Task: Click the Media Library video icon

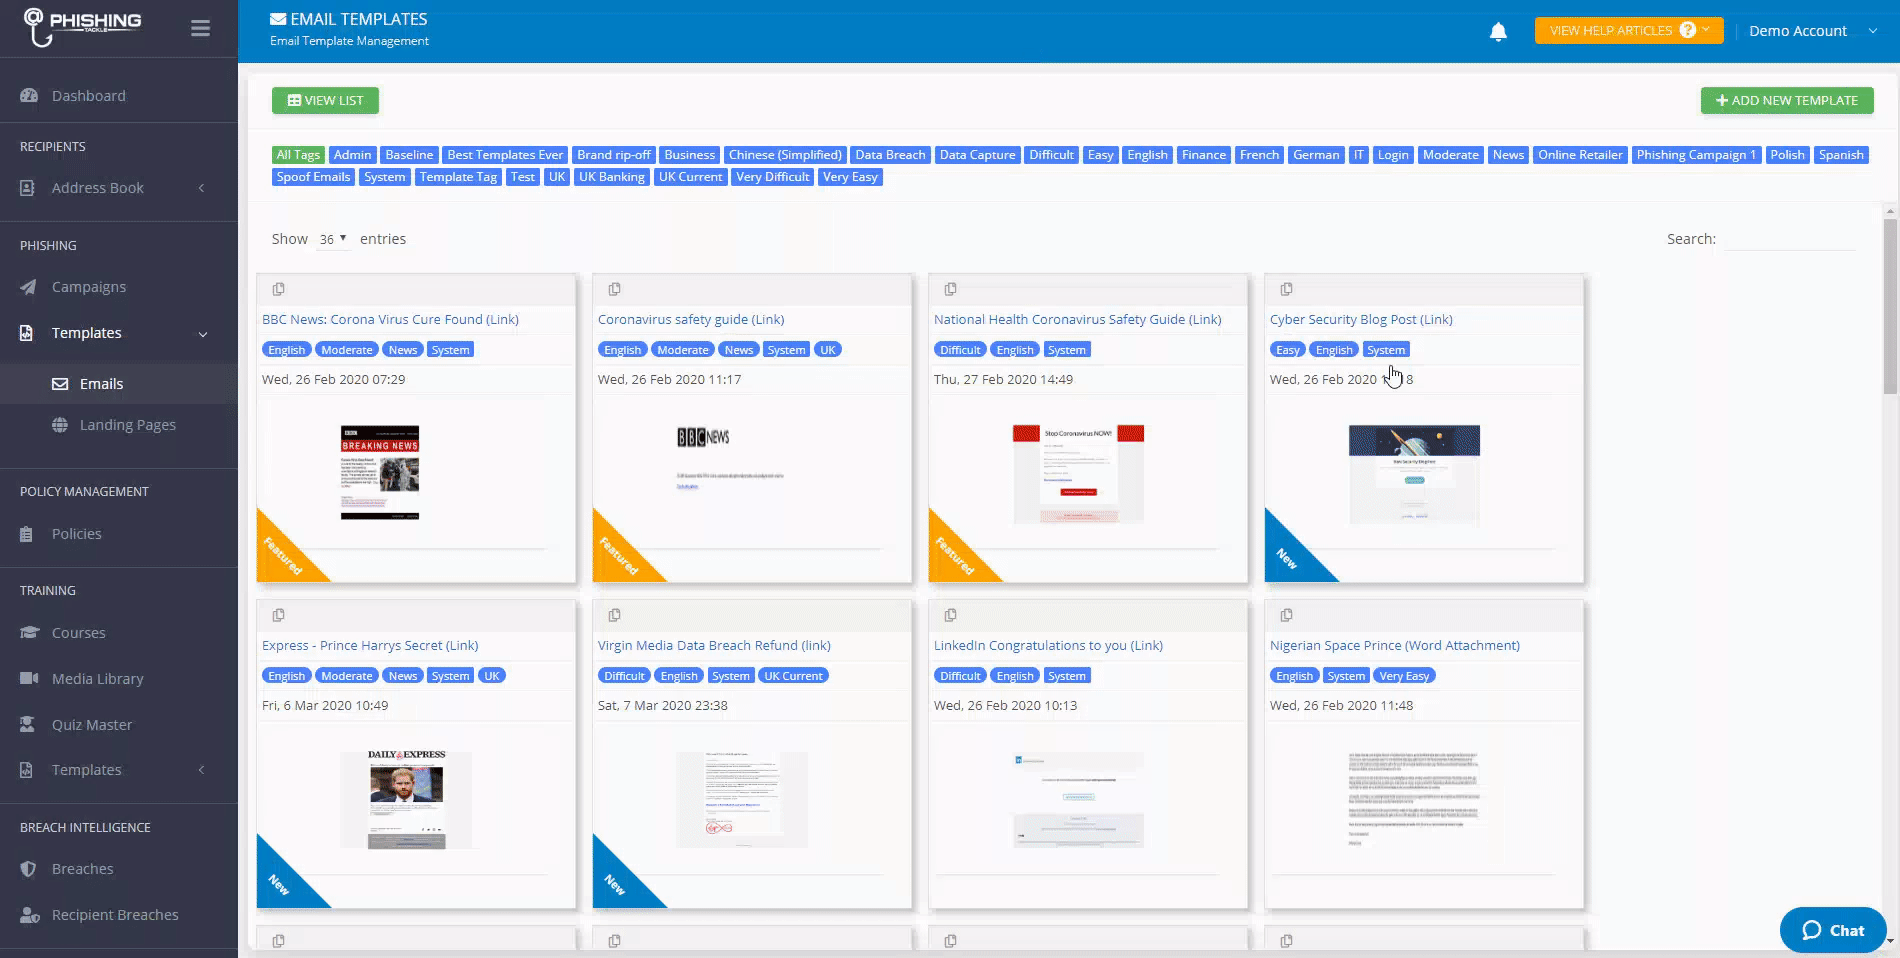Action: [29, 679]
